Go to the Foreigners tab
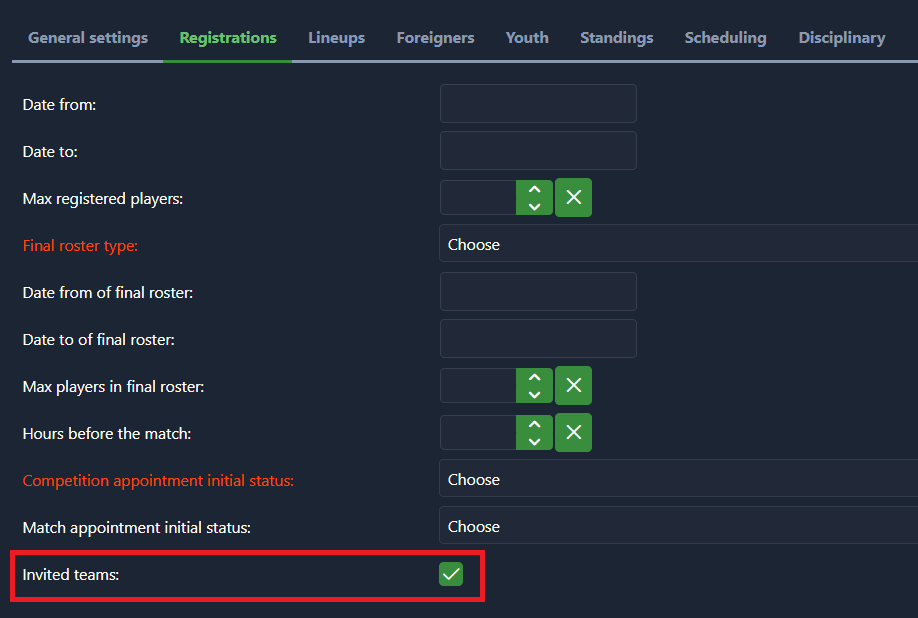918x618 pixels. coord(435,38)
